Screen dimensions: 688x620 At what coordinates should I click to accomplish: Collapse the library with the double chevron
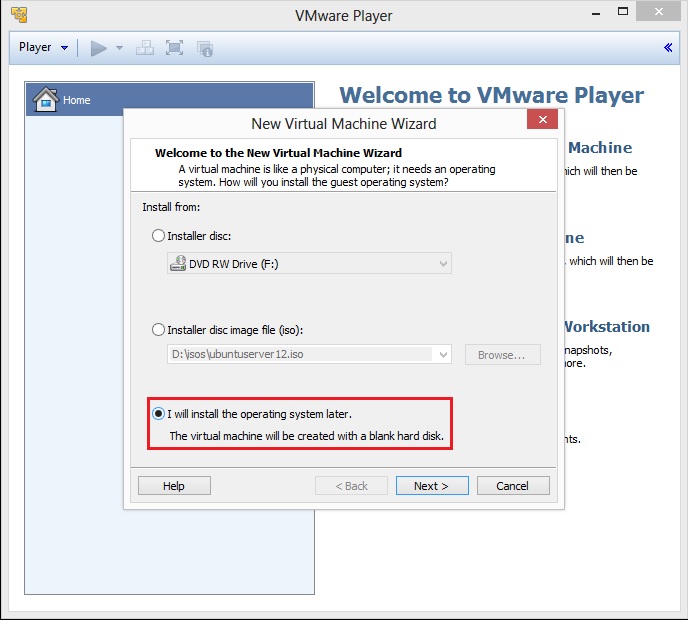coord(668,47)
